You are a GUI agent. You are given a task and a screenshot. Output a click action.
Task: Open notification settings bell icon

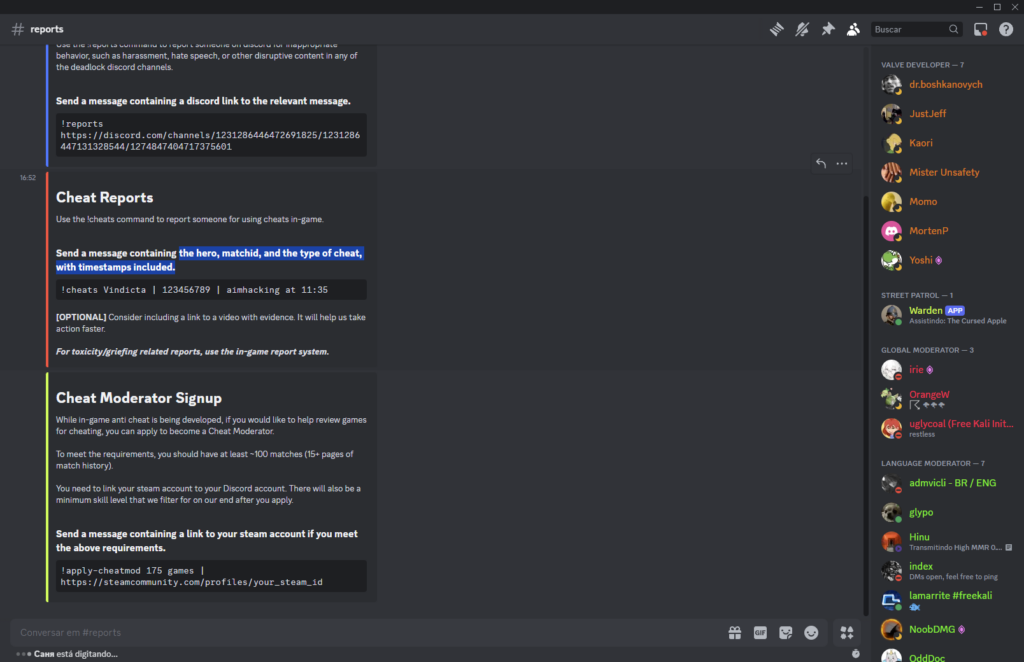(x=802, y=29)
